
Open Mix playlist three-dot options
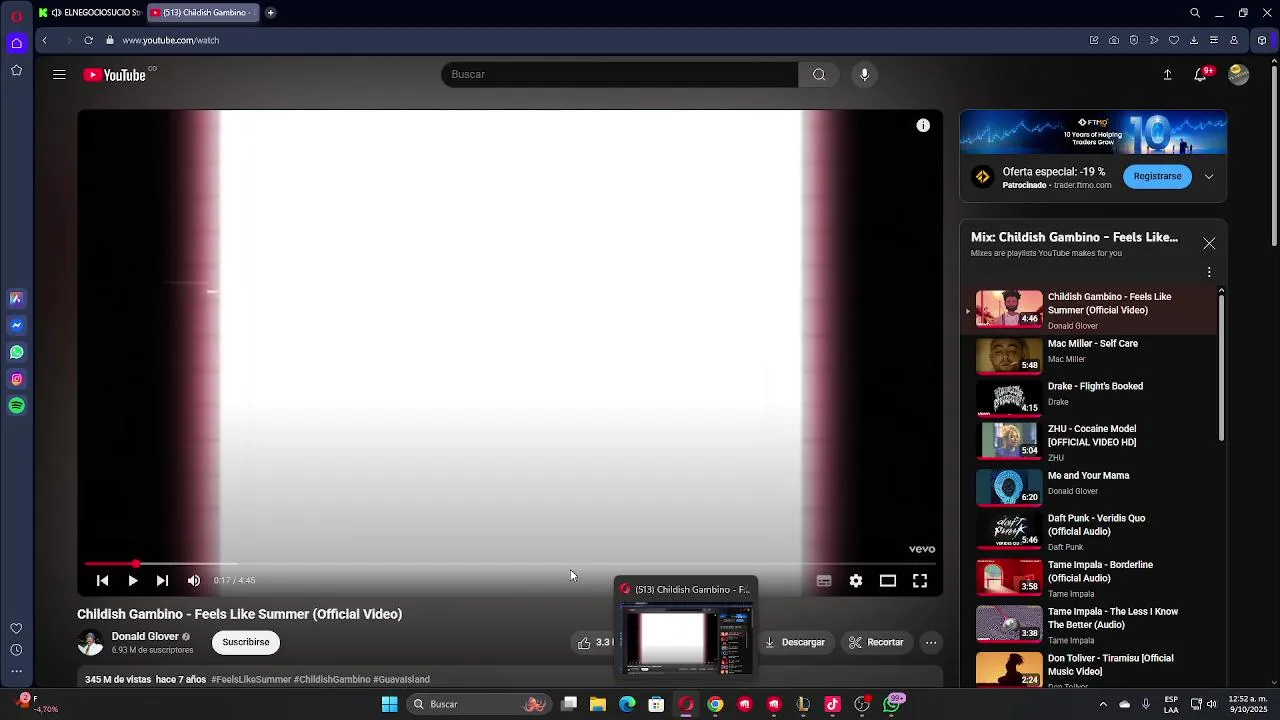tap(1209, 272)
